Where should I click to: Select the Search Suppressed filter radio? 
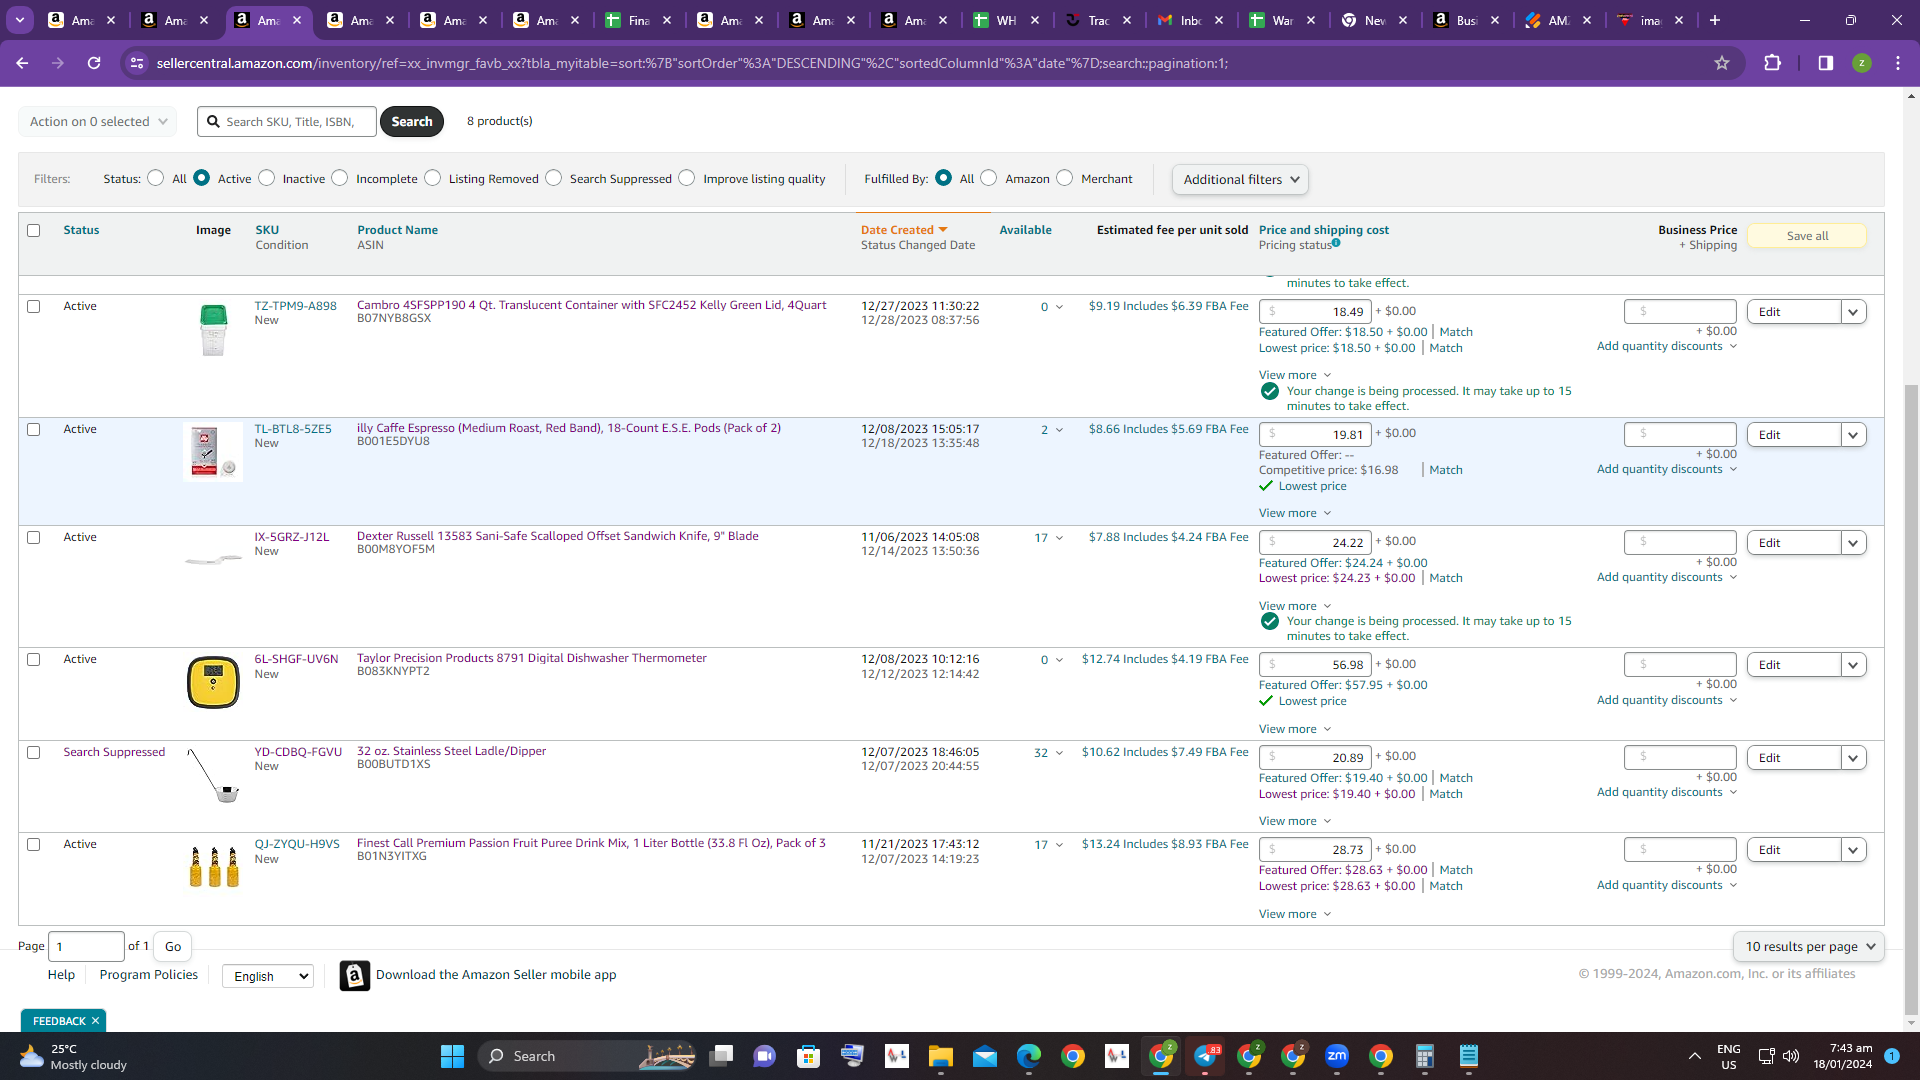[x=554, y=178]
